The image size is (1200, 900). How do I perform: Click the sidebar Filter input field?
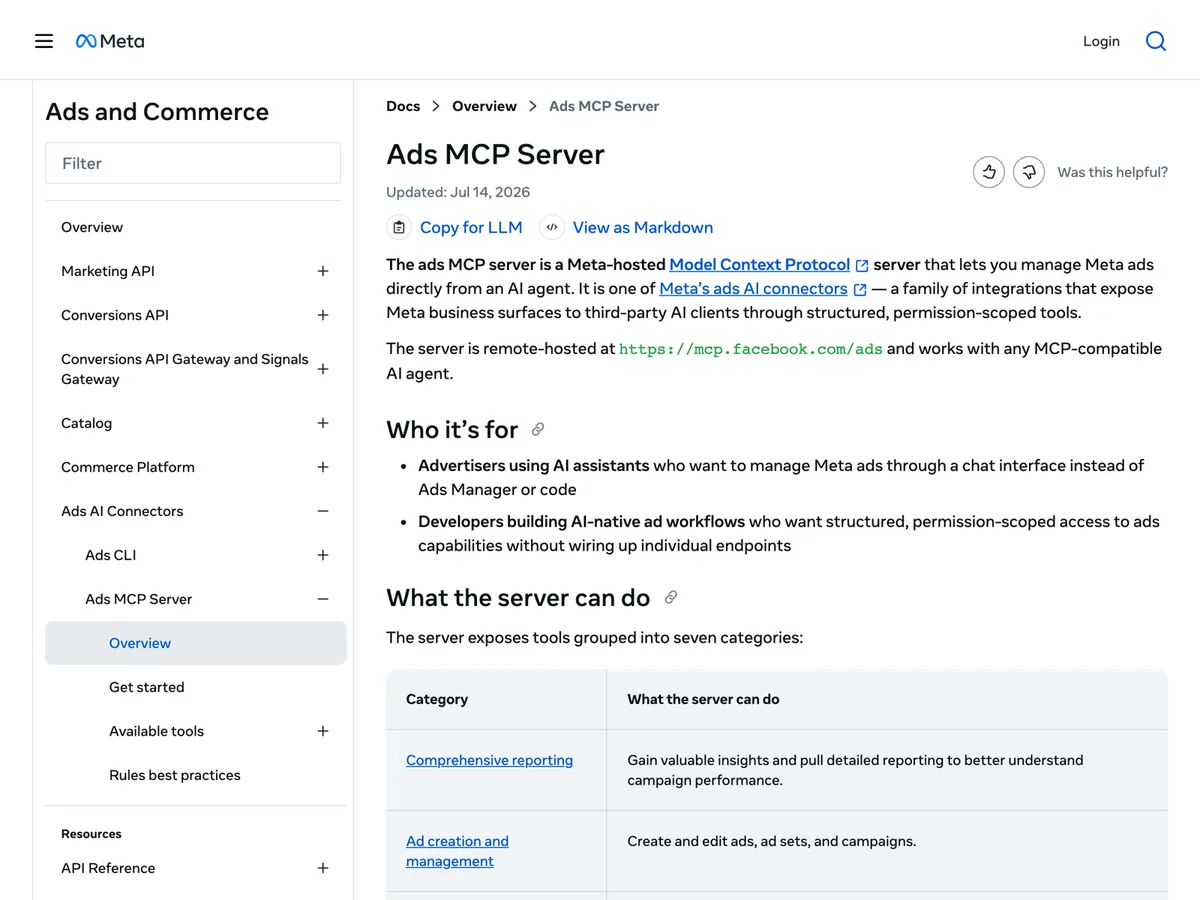pyautogui.click(x=193, y=163)
